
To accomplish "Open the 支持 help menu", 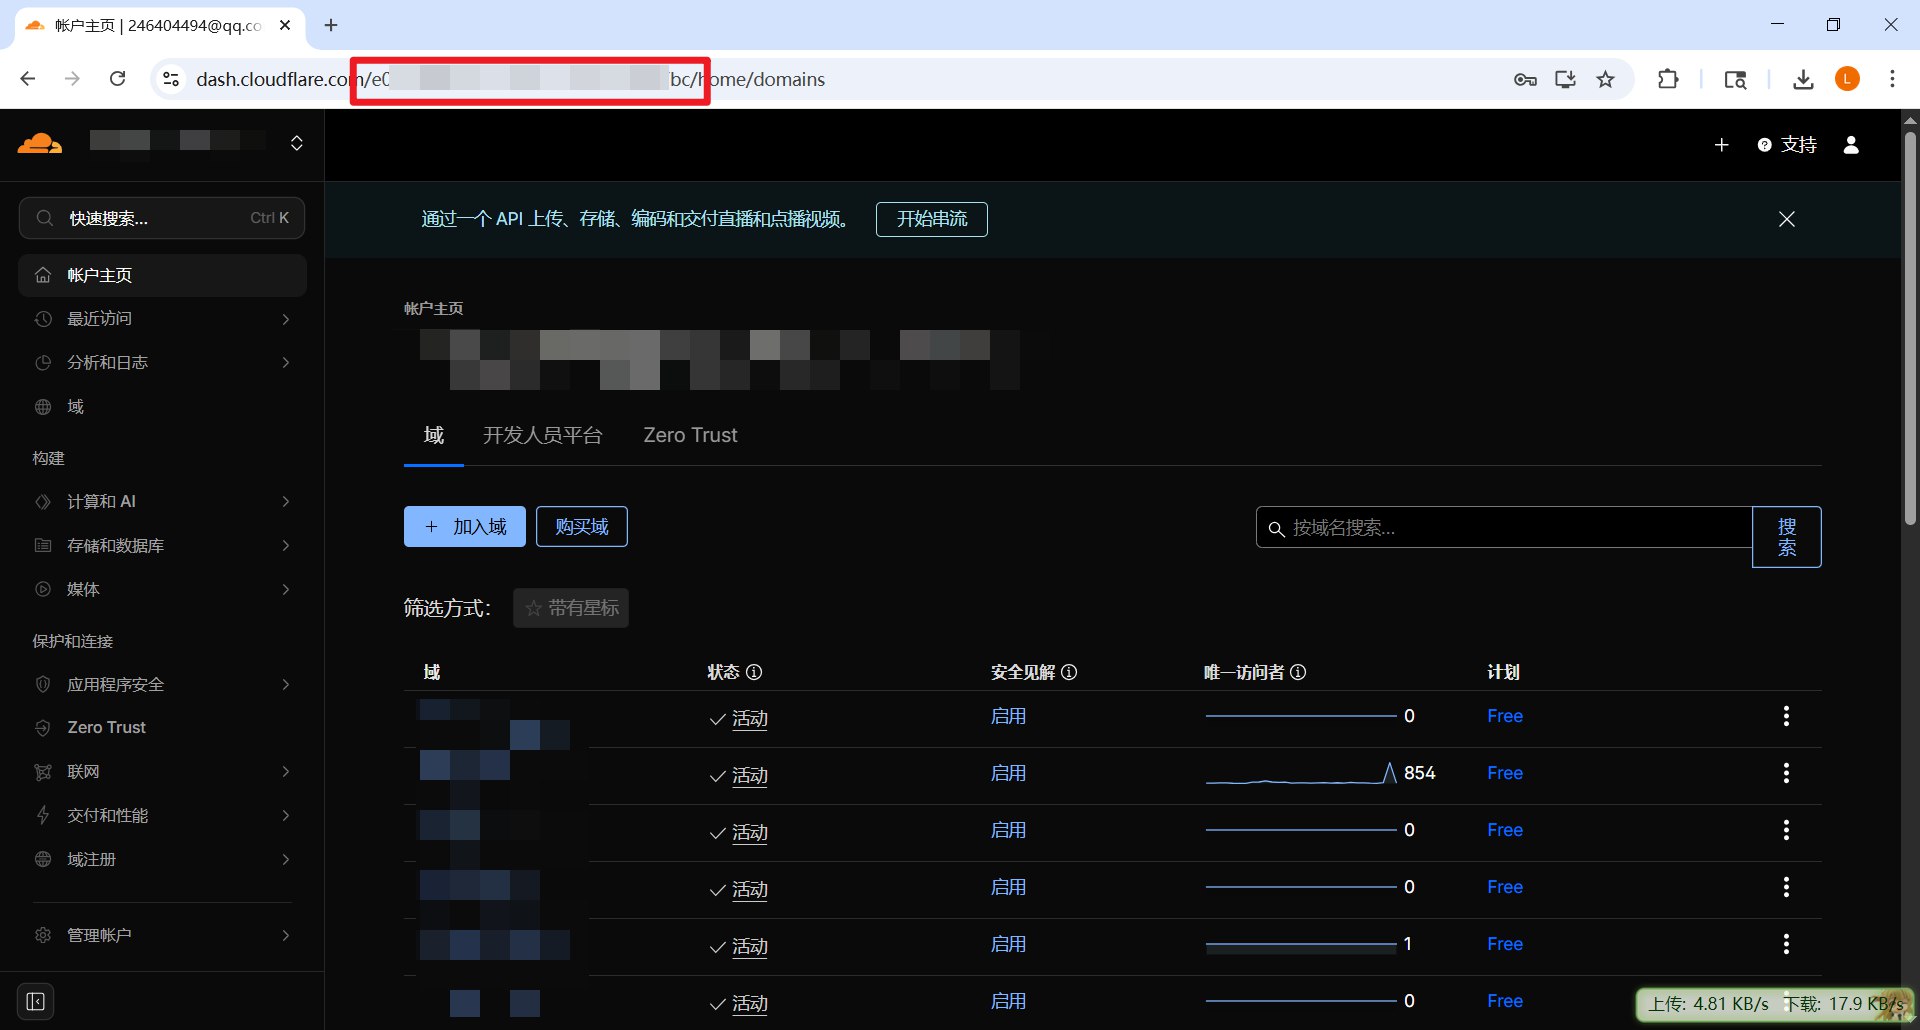I will (1787, 145).
